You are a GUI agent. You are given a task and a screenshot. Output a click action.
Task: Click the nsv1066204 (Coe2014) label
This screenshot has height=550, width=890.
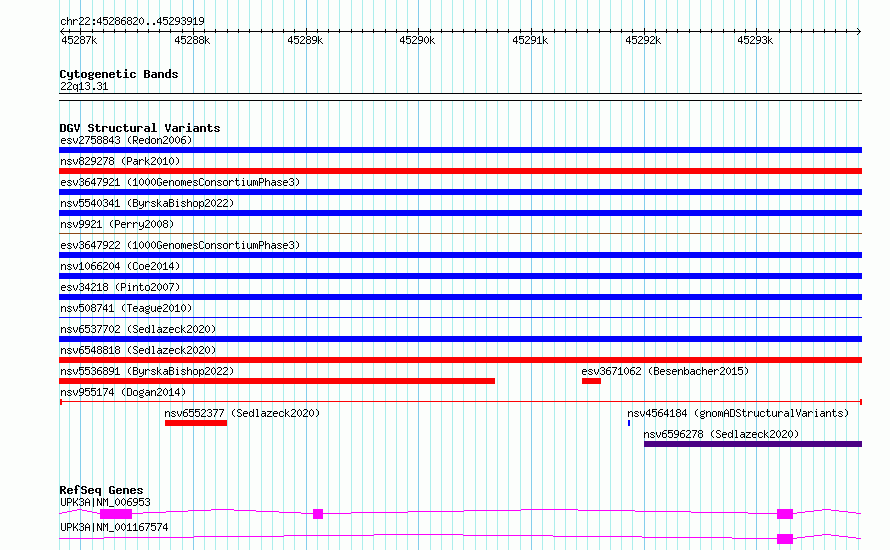tap(120, 266)
